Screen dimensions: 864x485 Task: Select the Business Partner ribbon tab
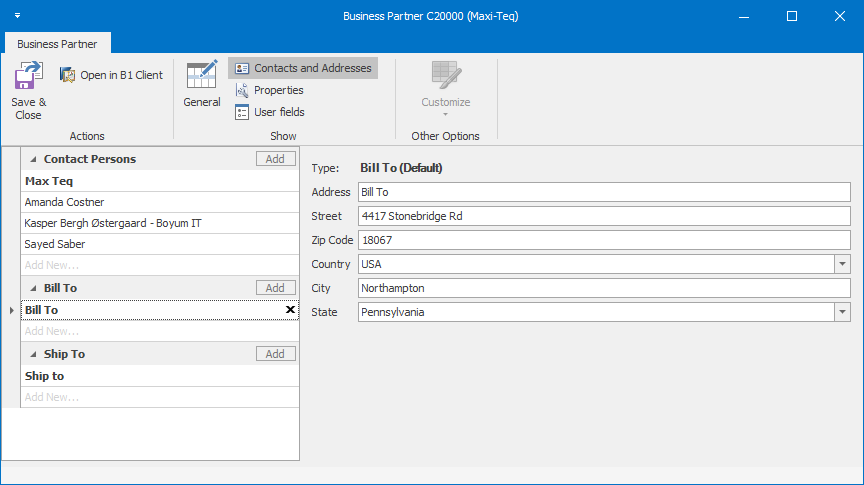[57, 44]
